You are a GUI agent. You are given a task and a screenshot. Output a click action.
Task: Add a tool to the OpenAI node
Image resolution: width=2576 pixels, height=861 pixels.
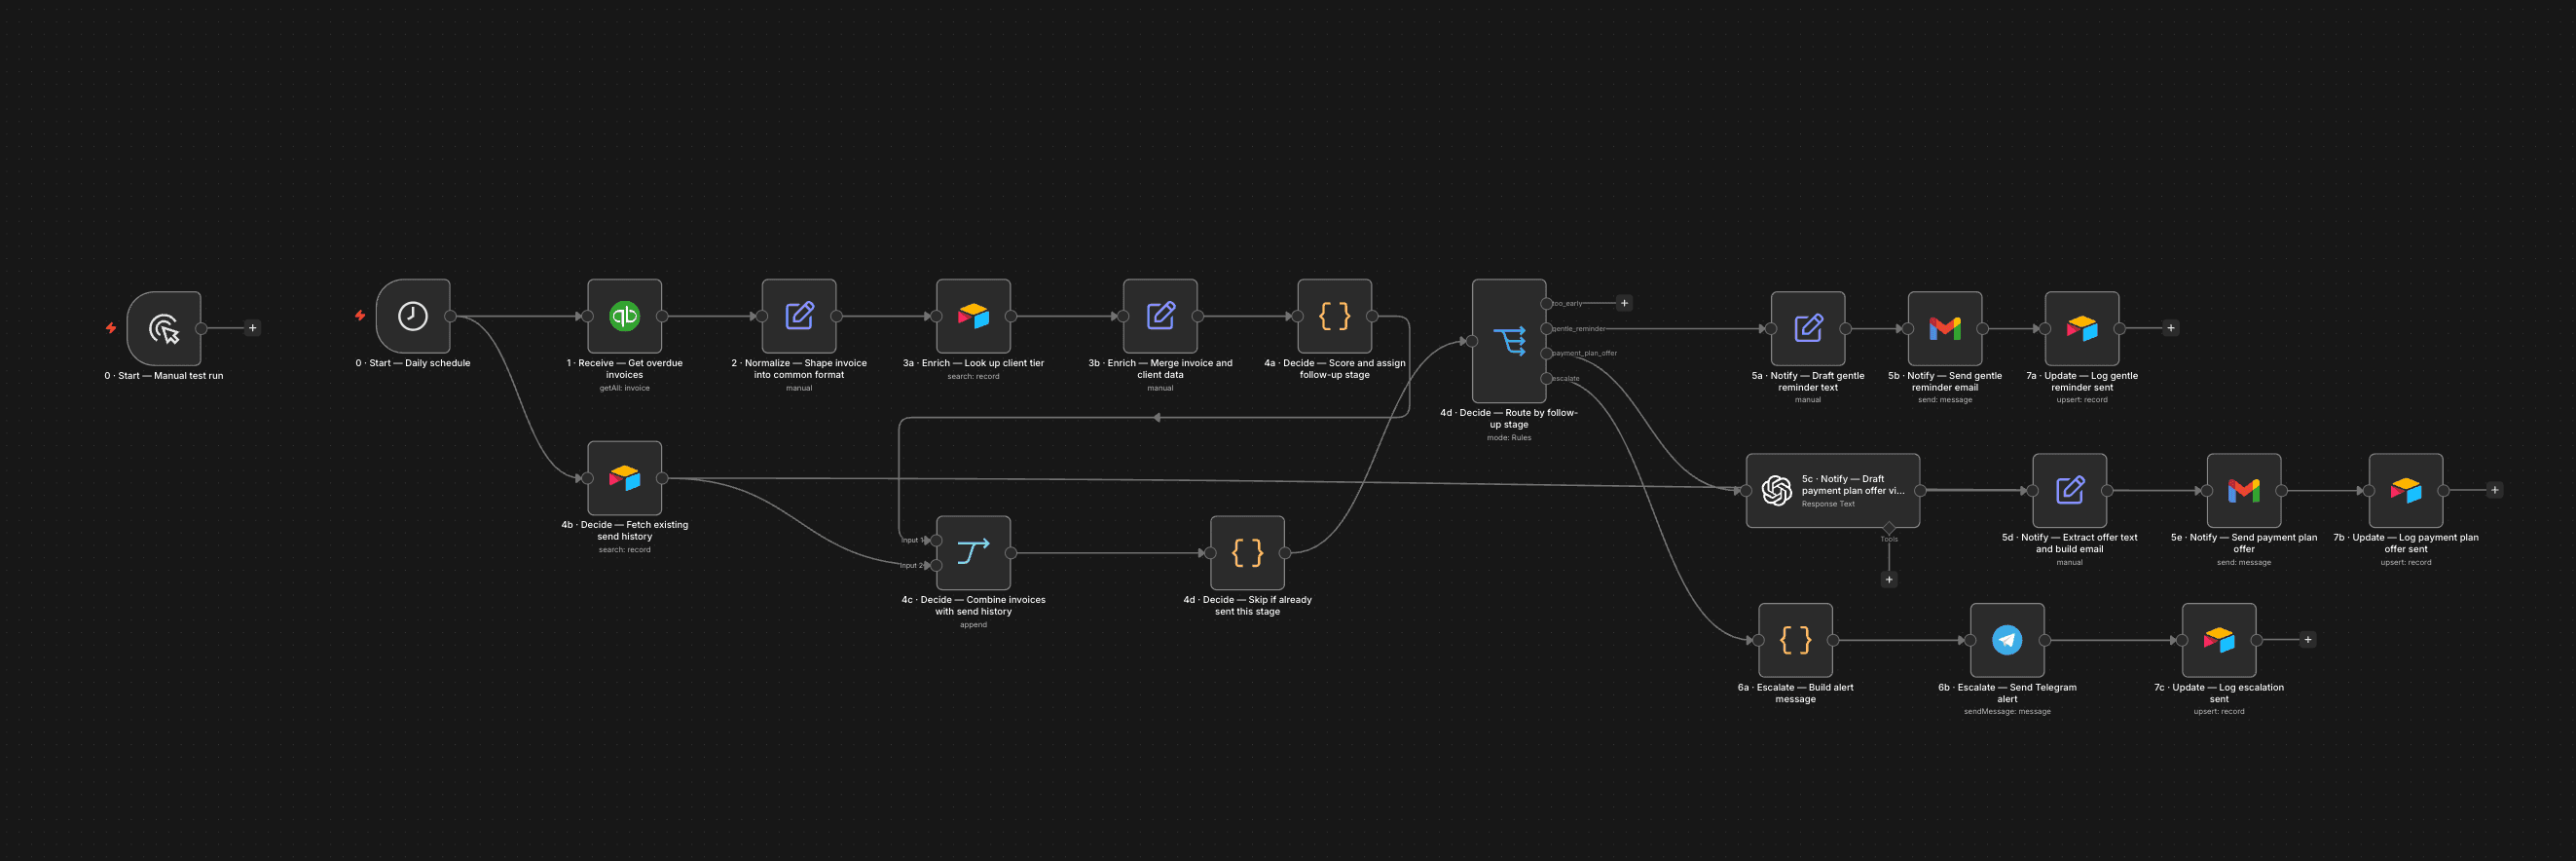coord(1889,580)
